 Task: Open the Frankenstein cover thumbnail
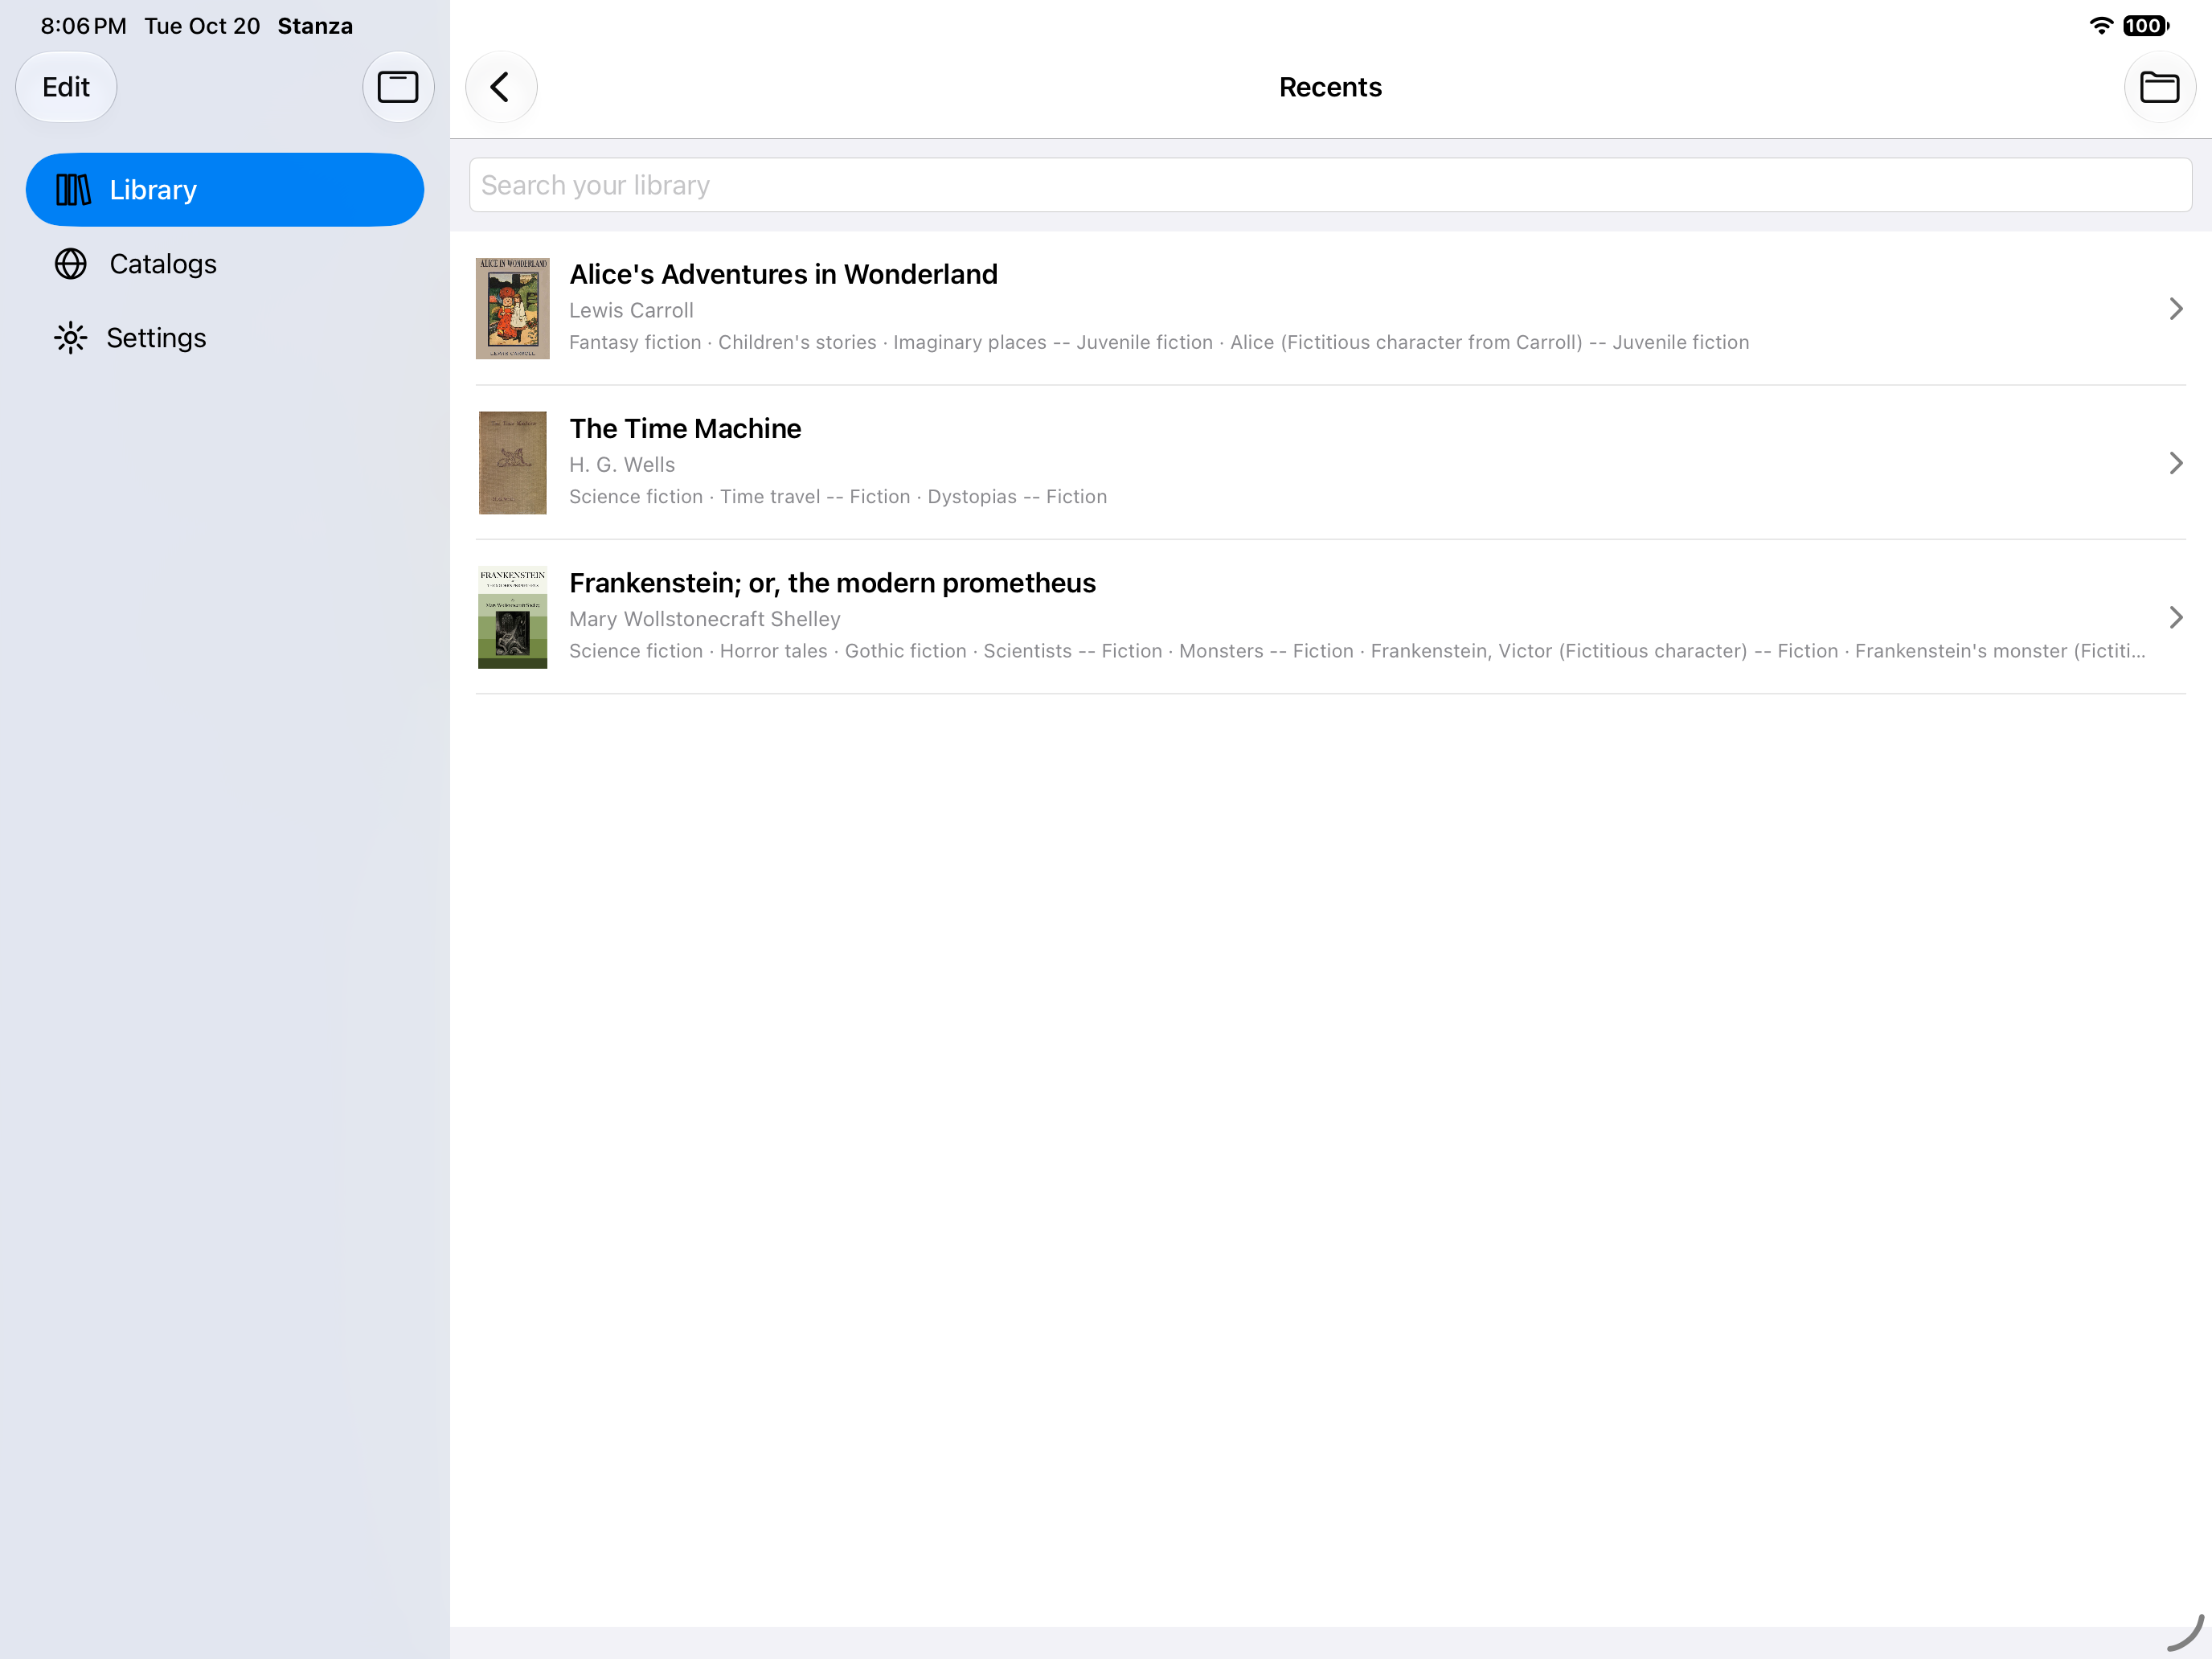(x=512, y=617)
